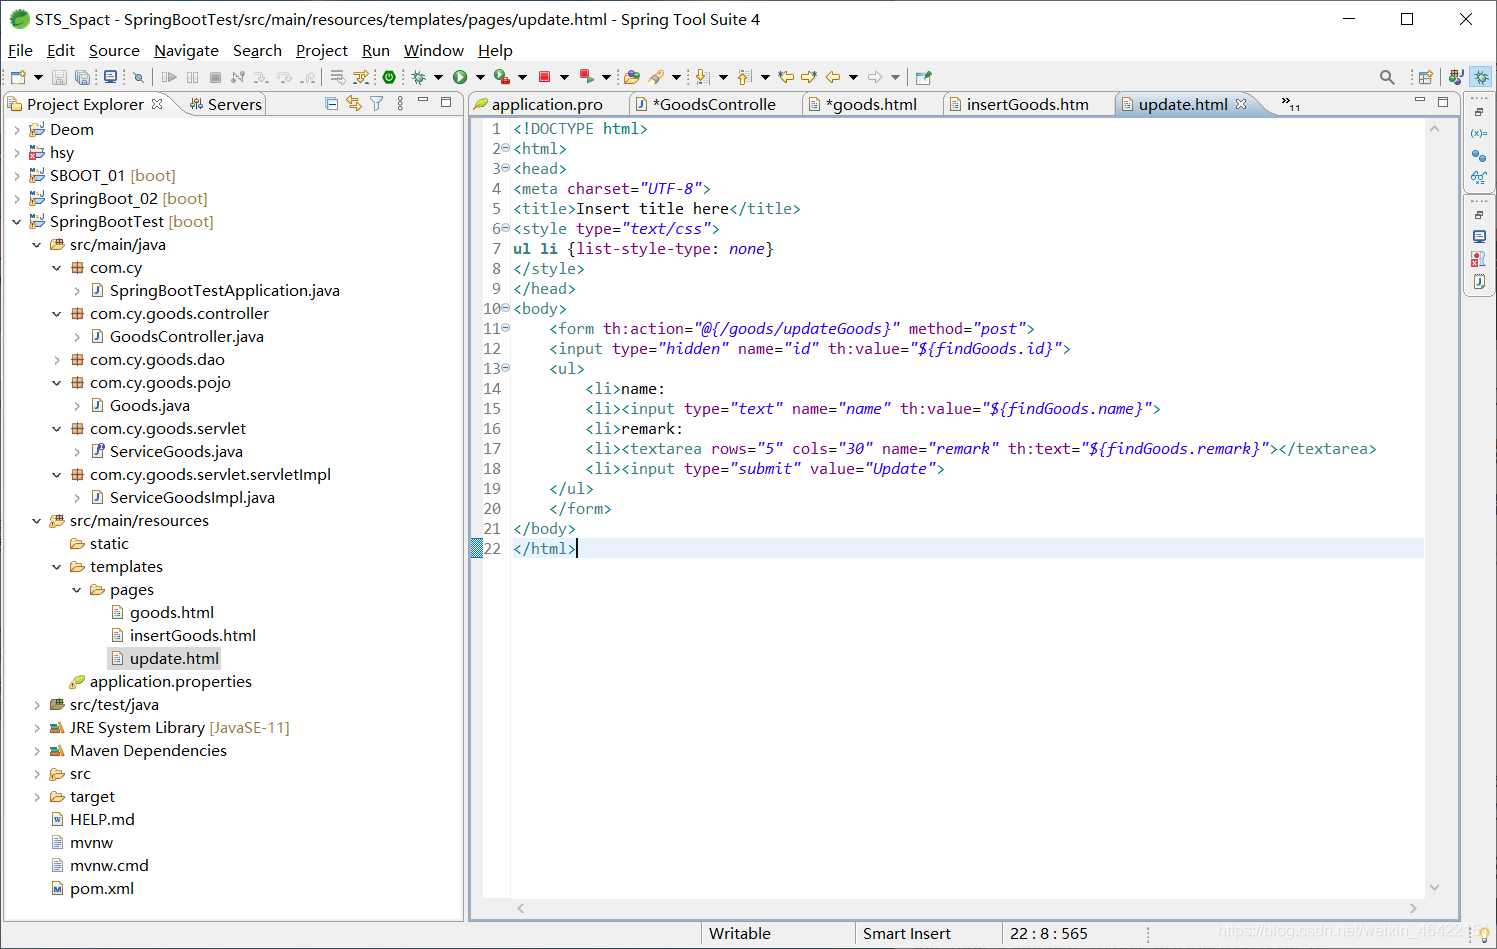
Task: Open the Project Explorer view menu dots
Action: (400, 103)
